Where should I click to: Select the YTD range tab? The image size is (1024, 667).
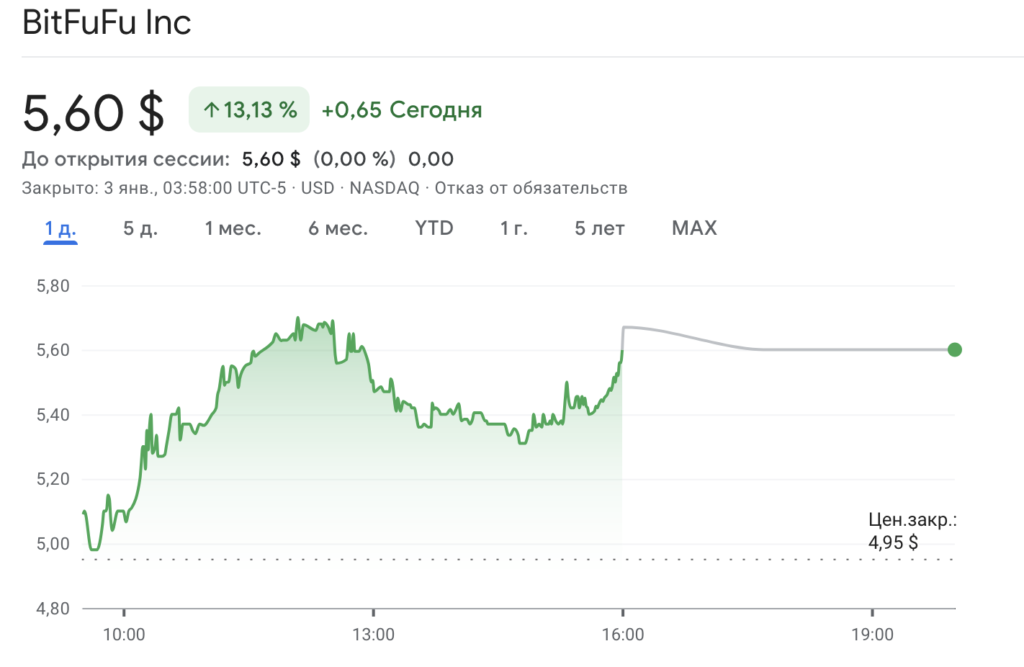(434, 228)
